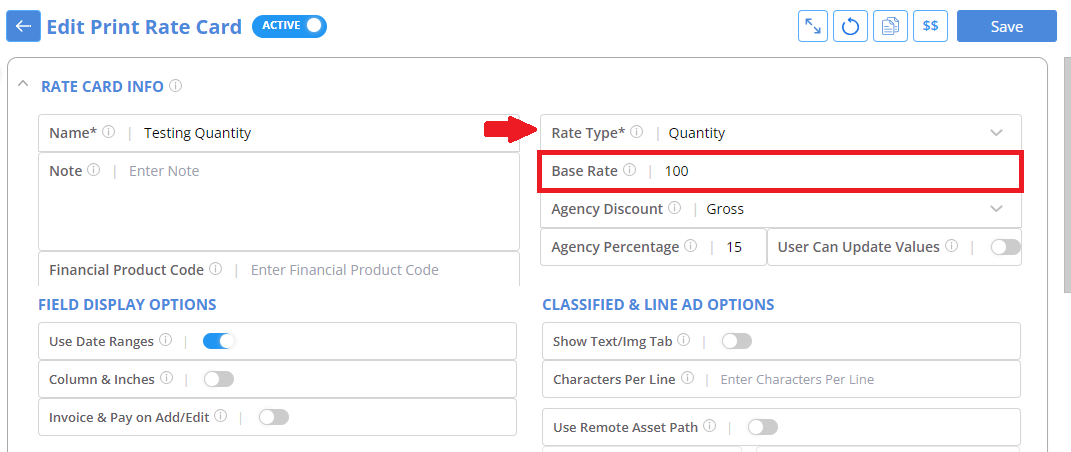
Task: Turn on User Can Update Values
Action: (1005, 247)
